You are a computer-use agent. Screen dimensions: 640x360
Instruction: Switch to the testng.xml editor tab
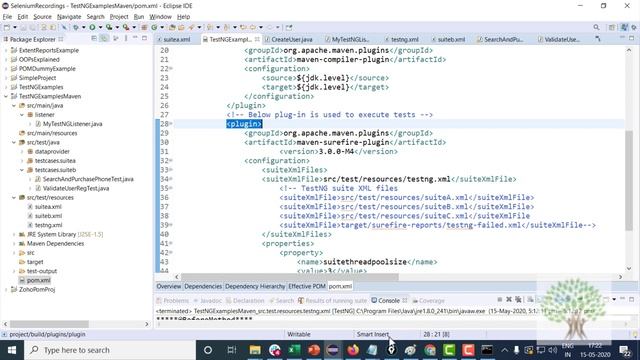404,40
